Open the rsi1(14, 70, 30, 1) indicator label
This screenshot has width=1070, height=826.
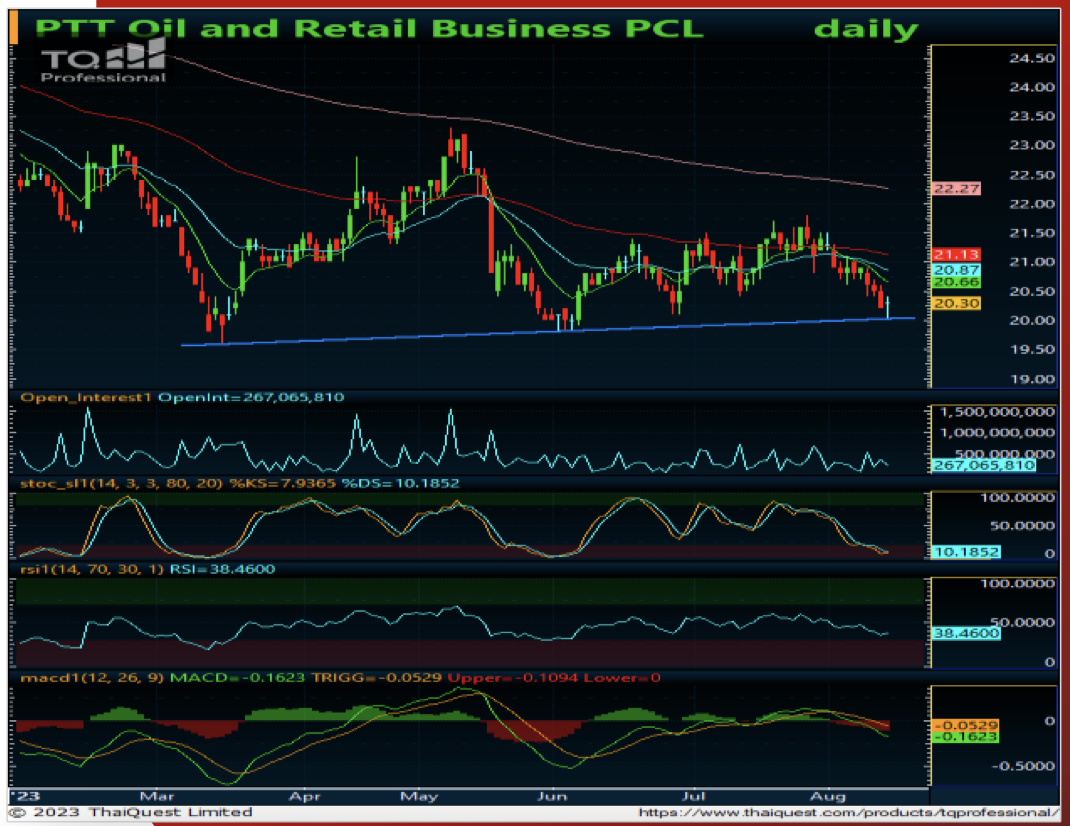pos(92,569)
